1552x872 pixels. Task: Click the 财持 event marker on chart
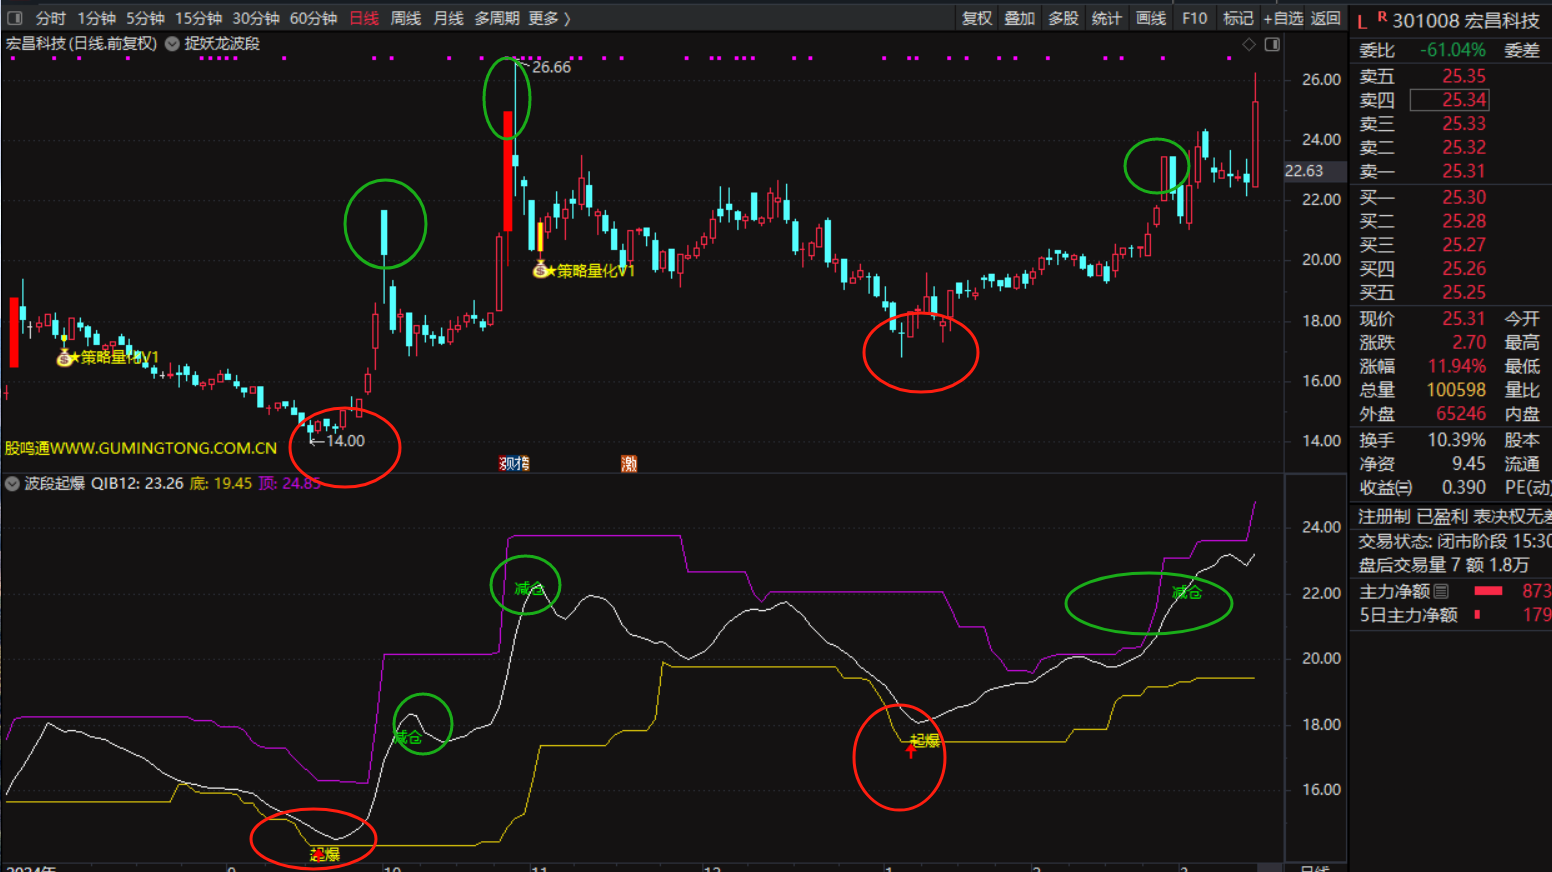[x=514, y=464]
